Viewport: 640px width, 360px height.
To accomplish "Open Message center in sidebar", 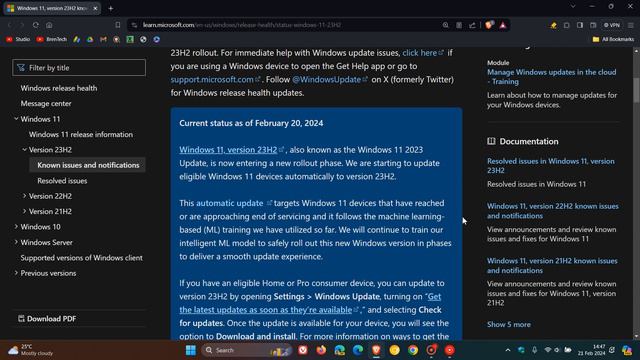I will click(x=46, y=103).
